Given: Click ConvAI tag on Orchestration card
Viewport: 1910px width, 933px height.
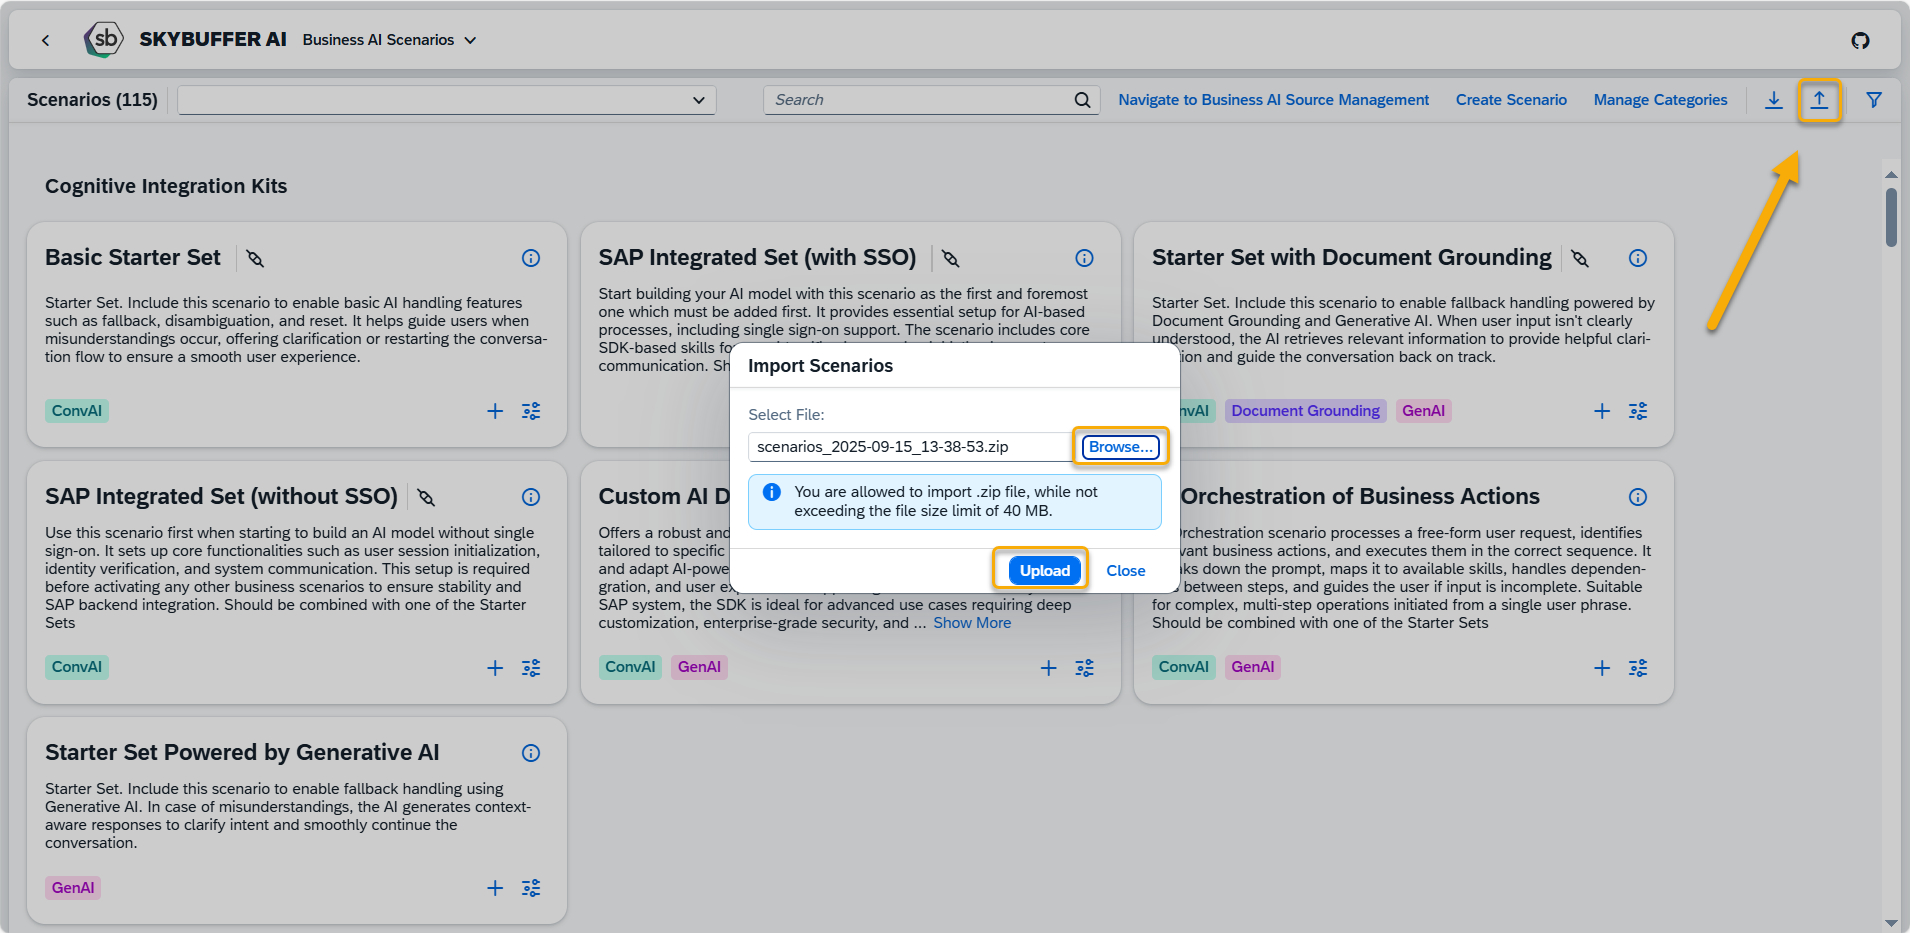Looking at the screenshot, I should pos(1184,667).
